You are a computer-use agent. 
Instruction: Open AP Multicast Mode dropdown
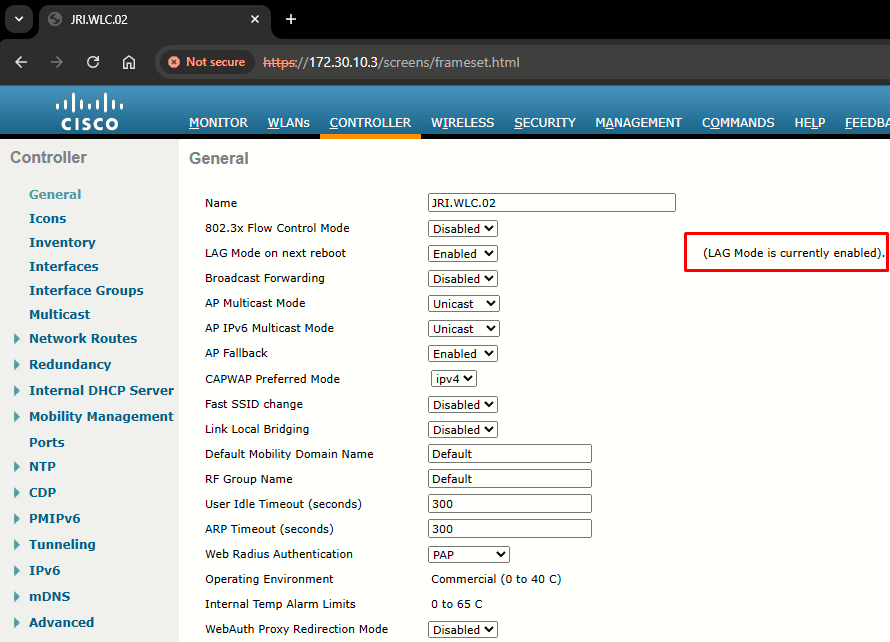(464, 304)
